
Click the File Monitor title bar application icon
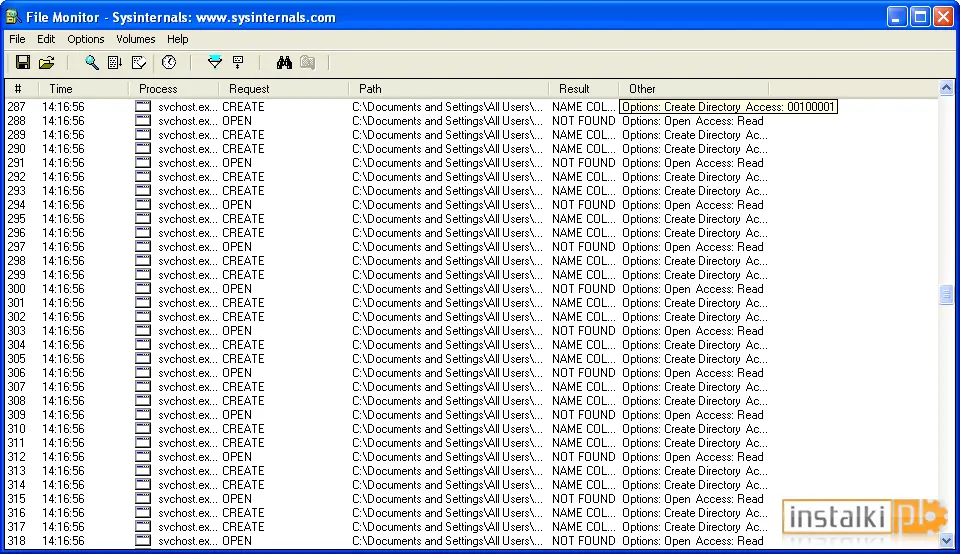tap(13, 17)
